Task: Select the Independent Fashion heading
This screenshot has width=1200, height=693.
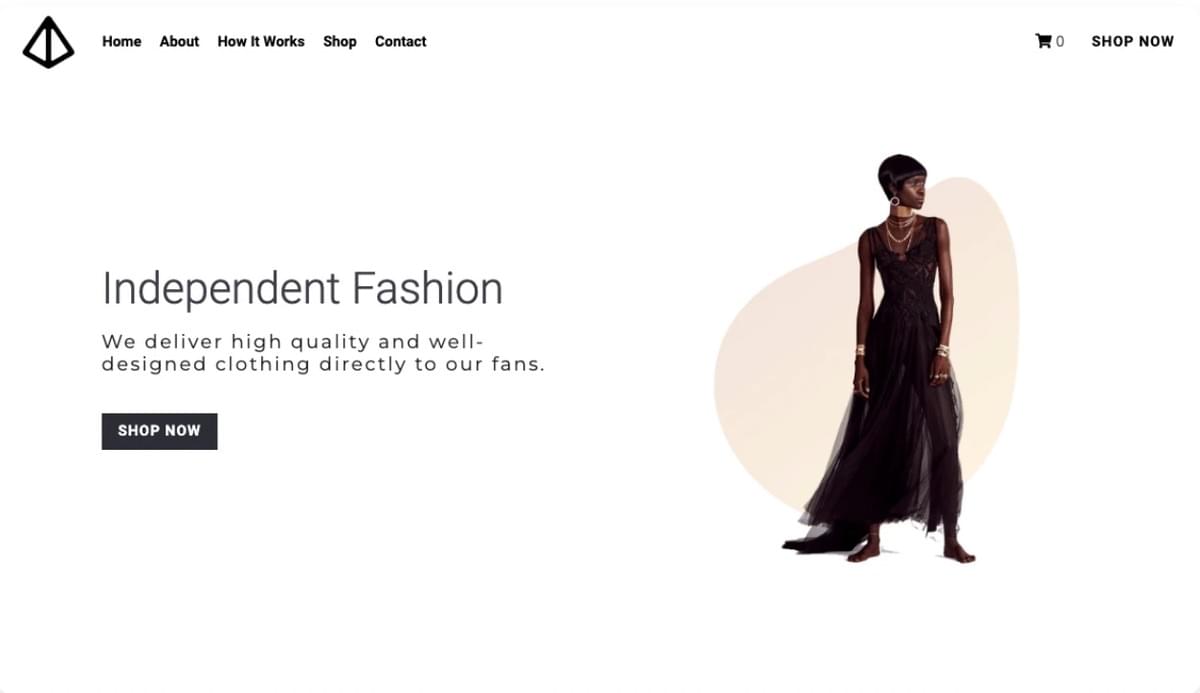Action: (302, 288)
